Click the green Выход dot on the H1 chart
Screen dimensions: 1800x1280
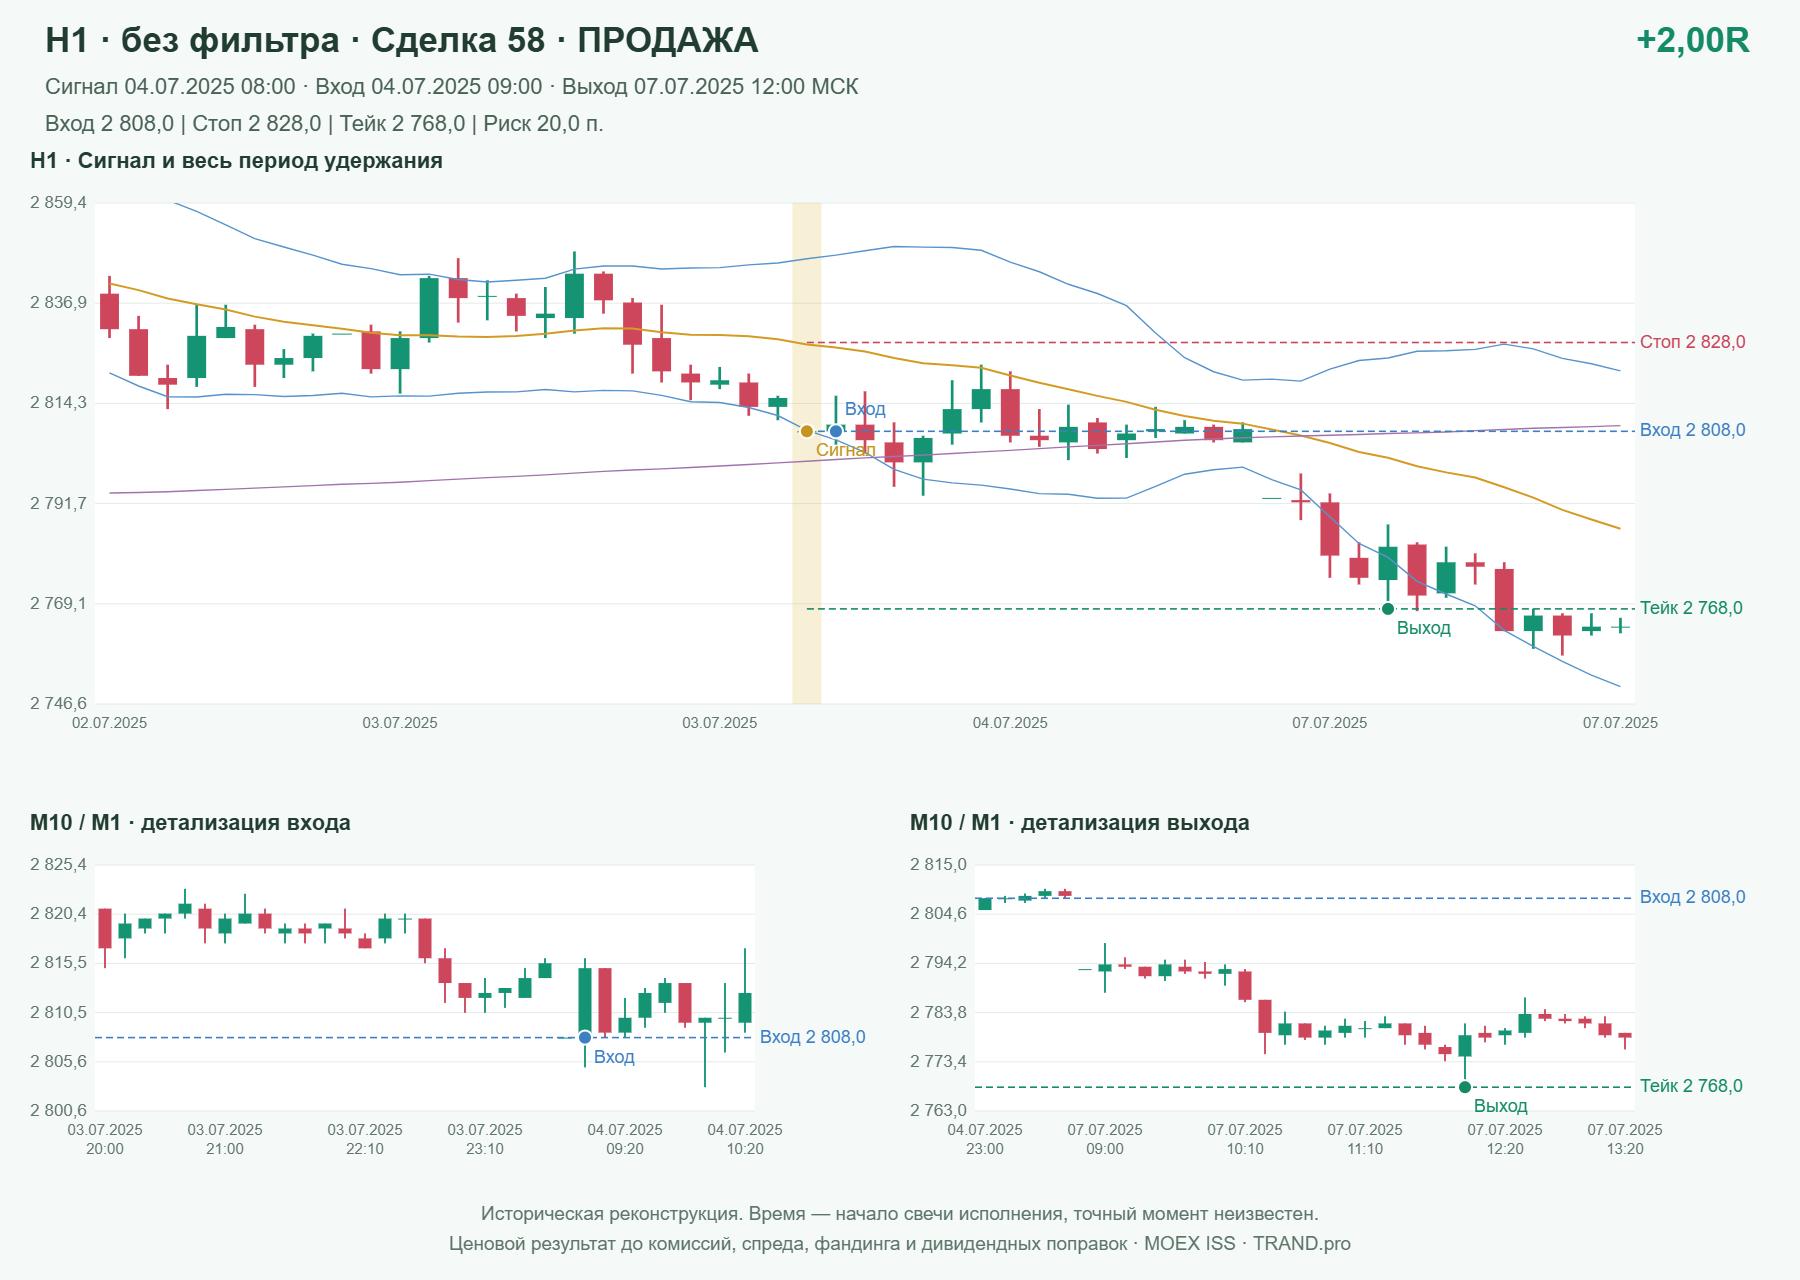(x=1388, y=609)
